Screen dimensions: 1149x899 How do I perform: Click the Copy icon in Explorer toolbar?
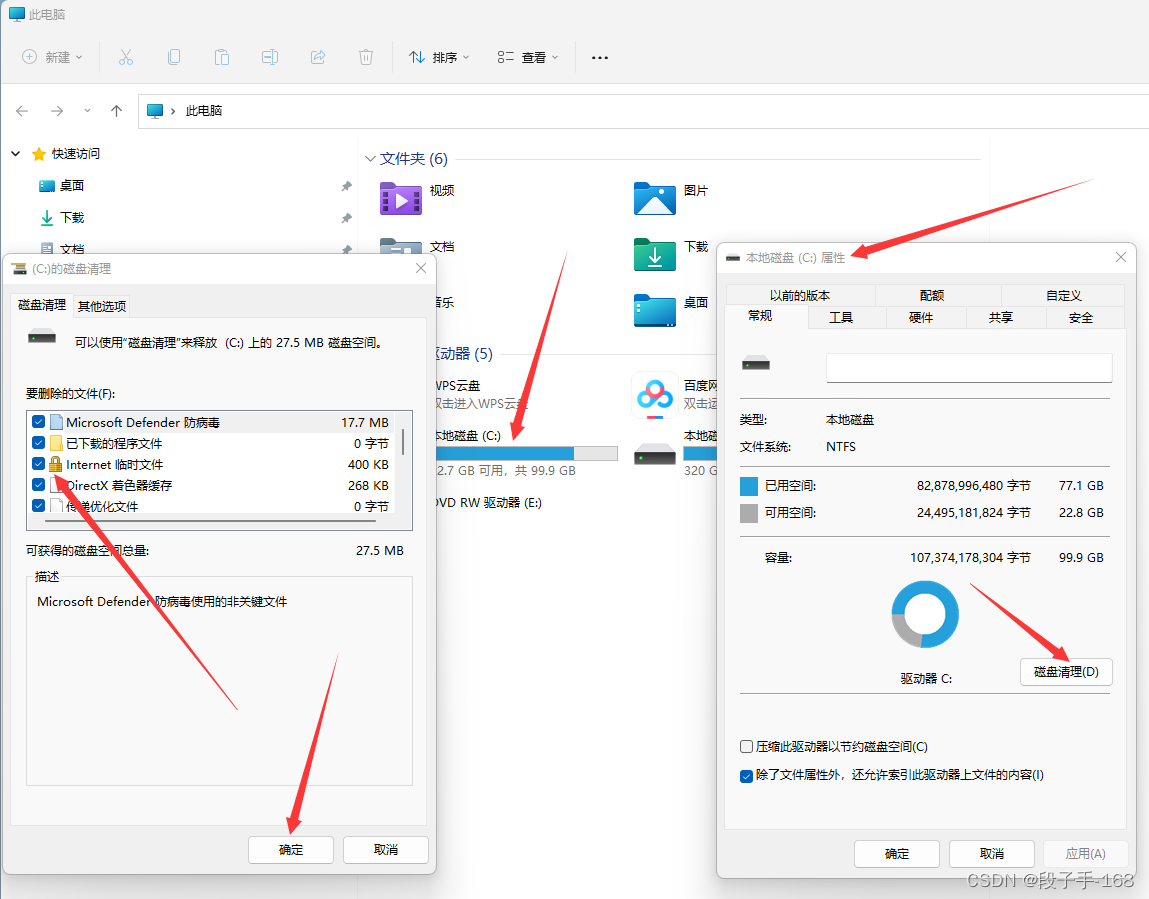point(174,57)
